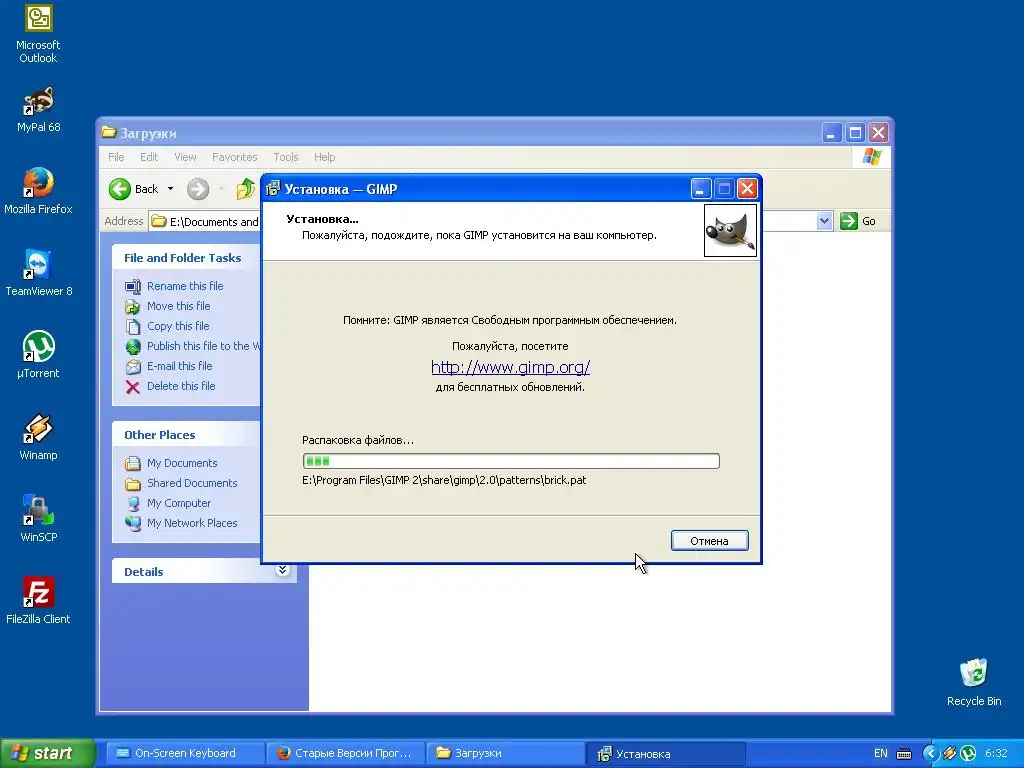Click the Rename this file icon

click(x=133, y=287)
